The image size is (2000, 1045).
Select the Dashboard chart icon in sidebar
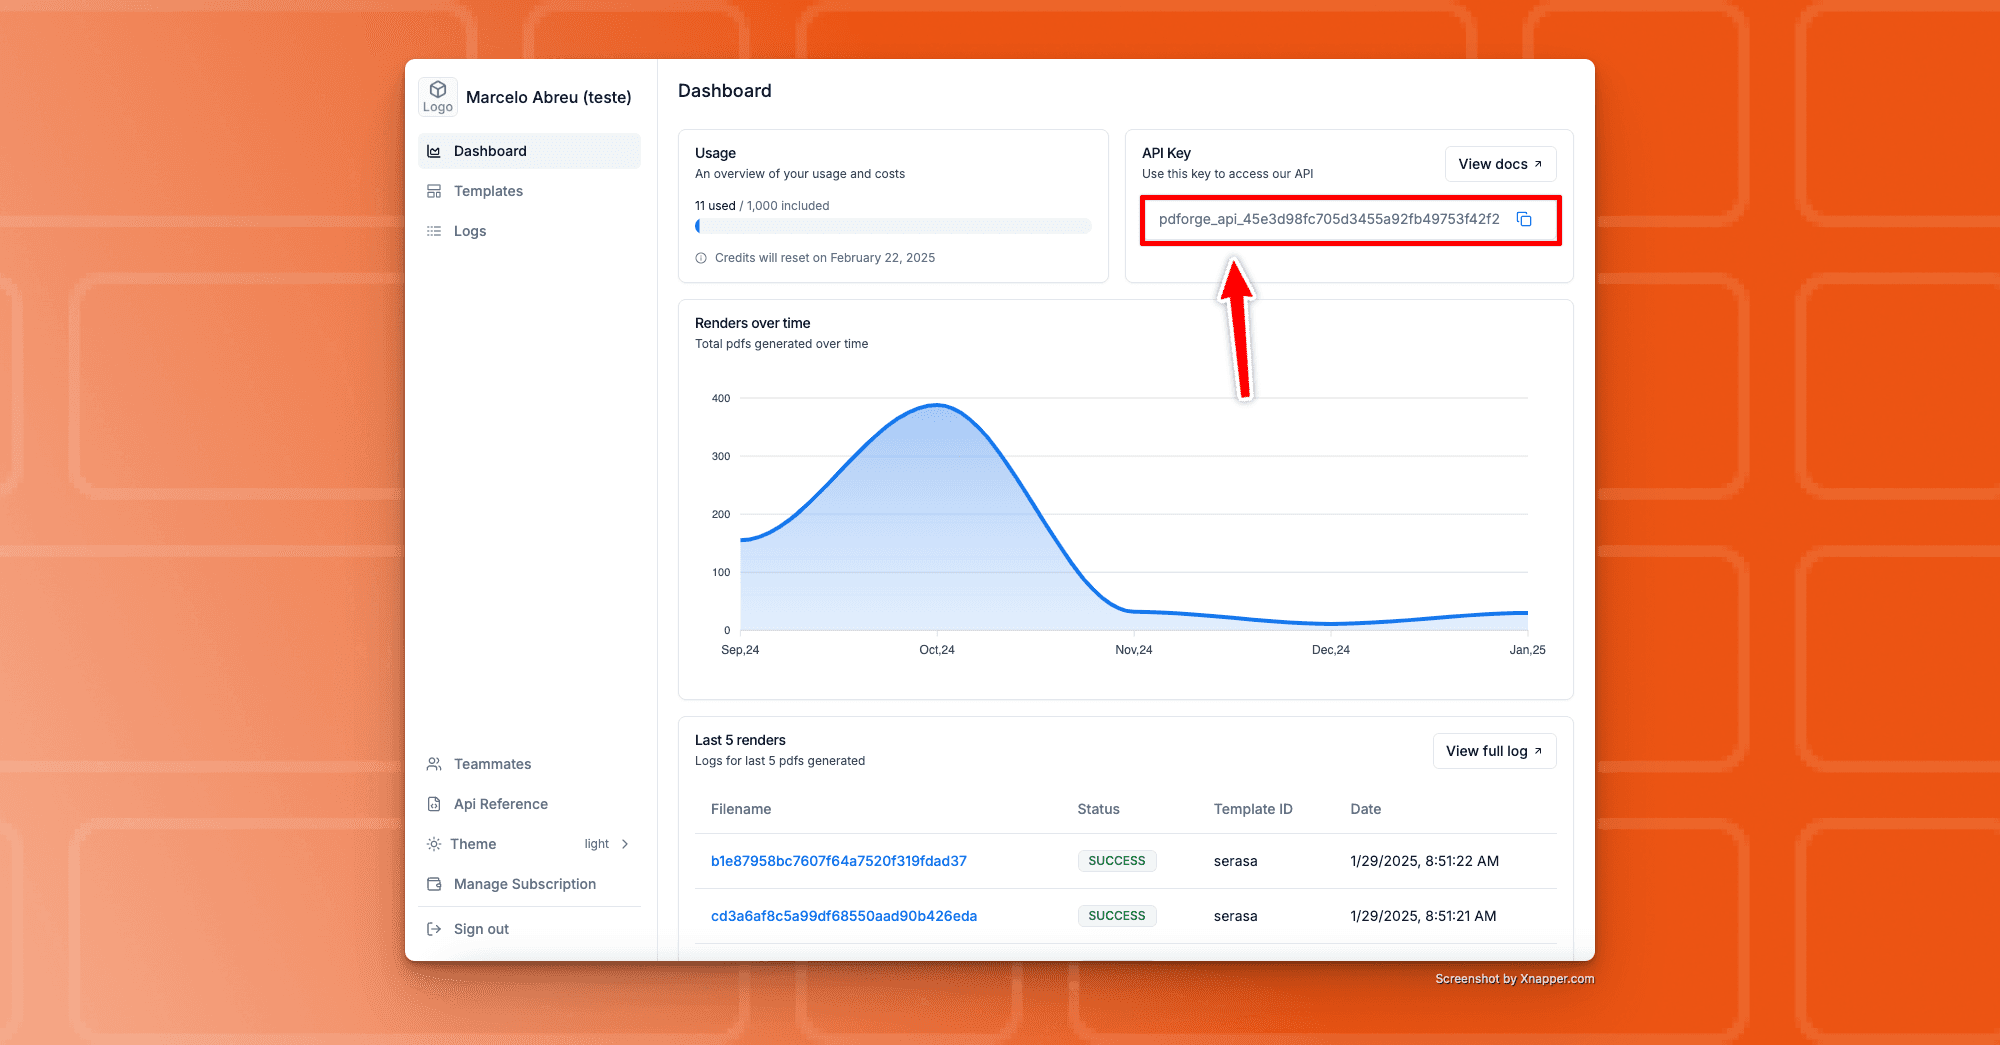(434, 150)
